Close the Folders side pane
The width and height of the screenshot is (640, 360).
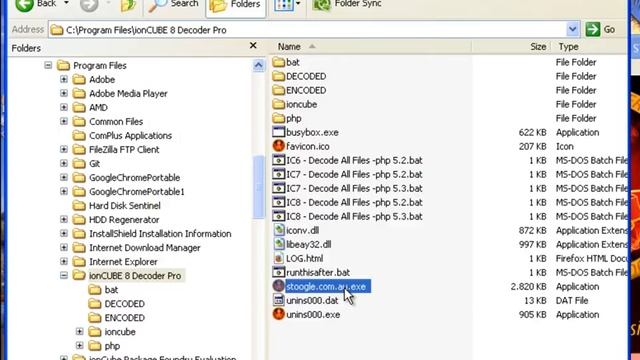pyautogui.click(x=253, y=46)
